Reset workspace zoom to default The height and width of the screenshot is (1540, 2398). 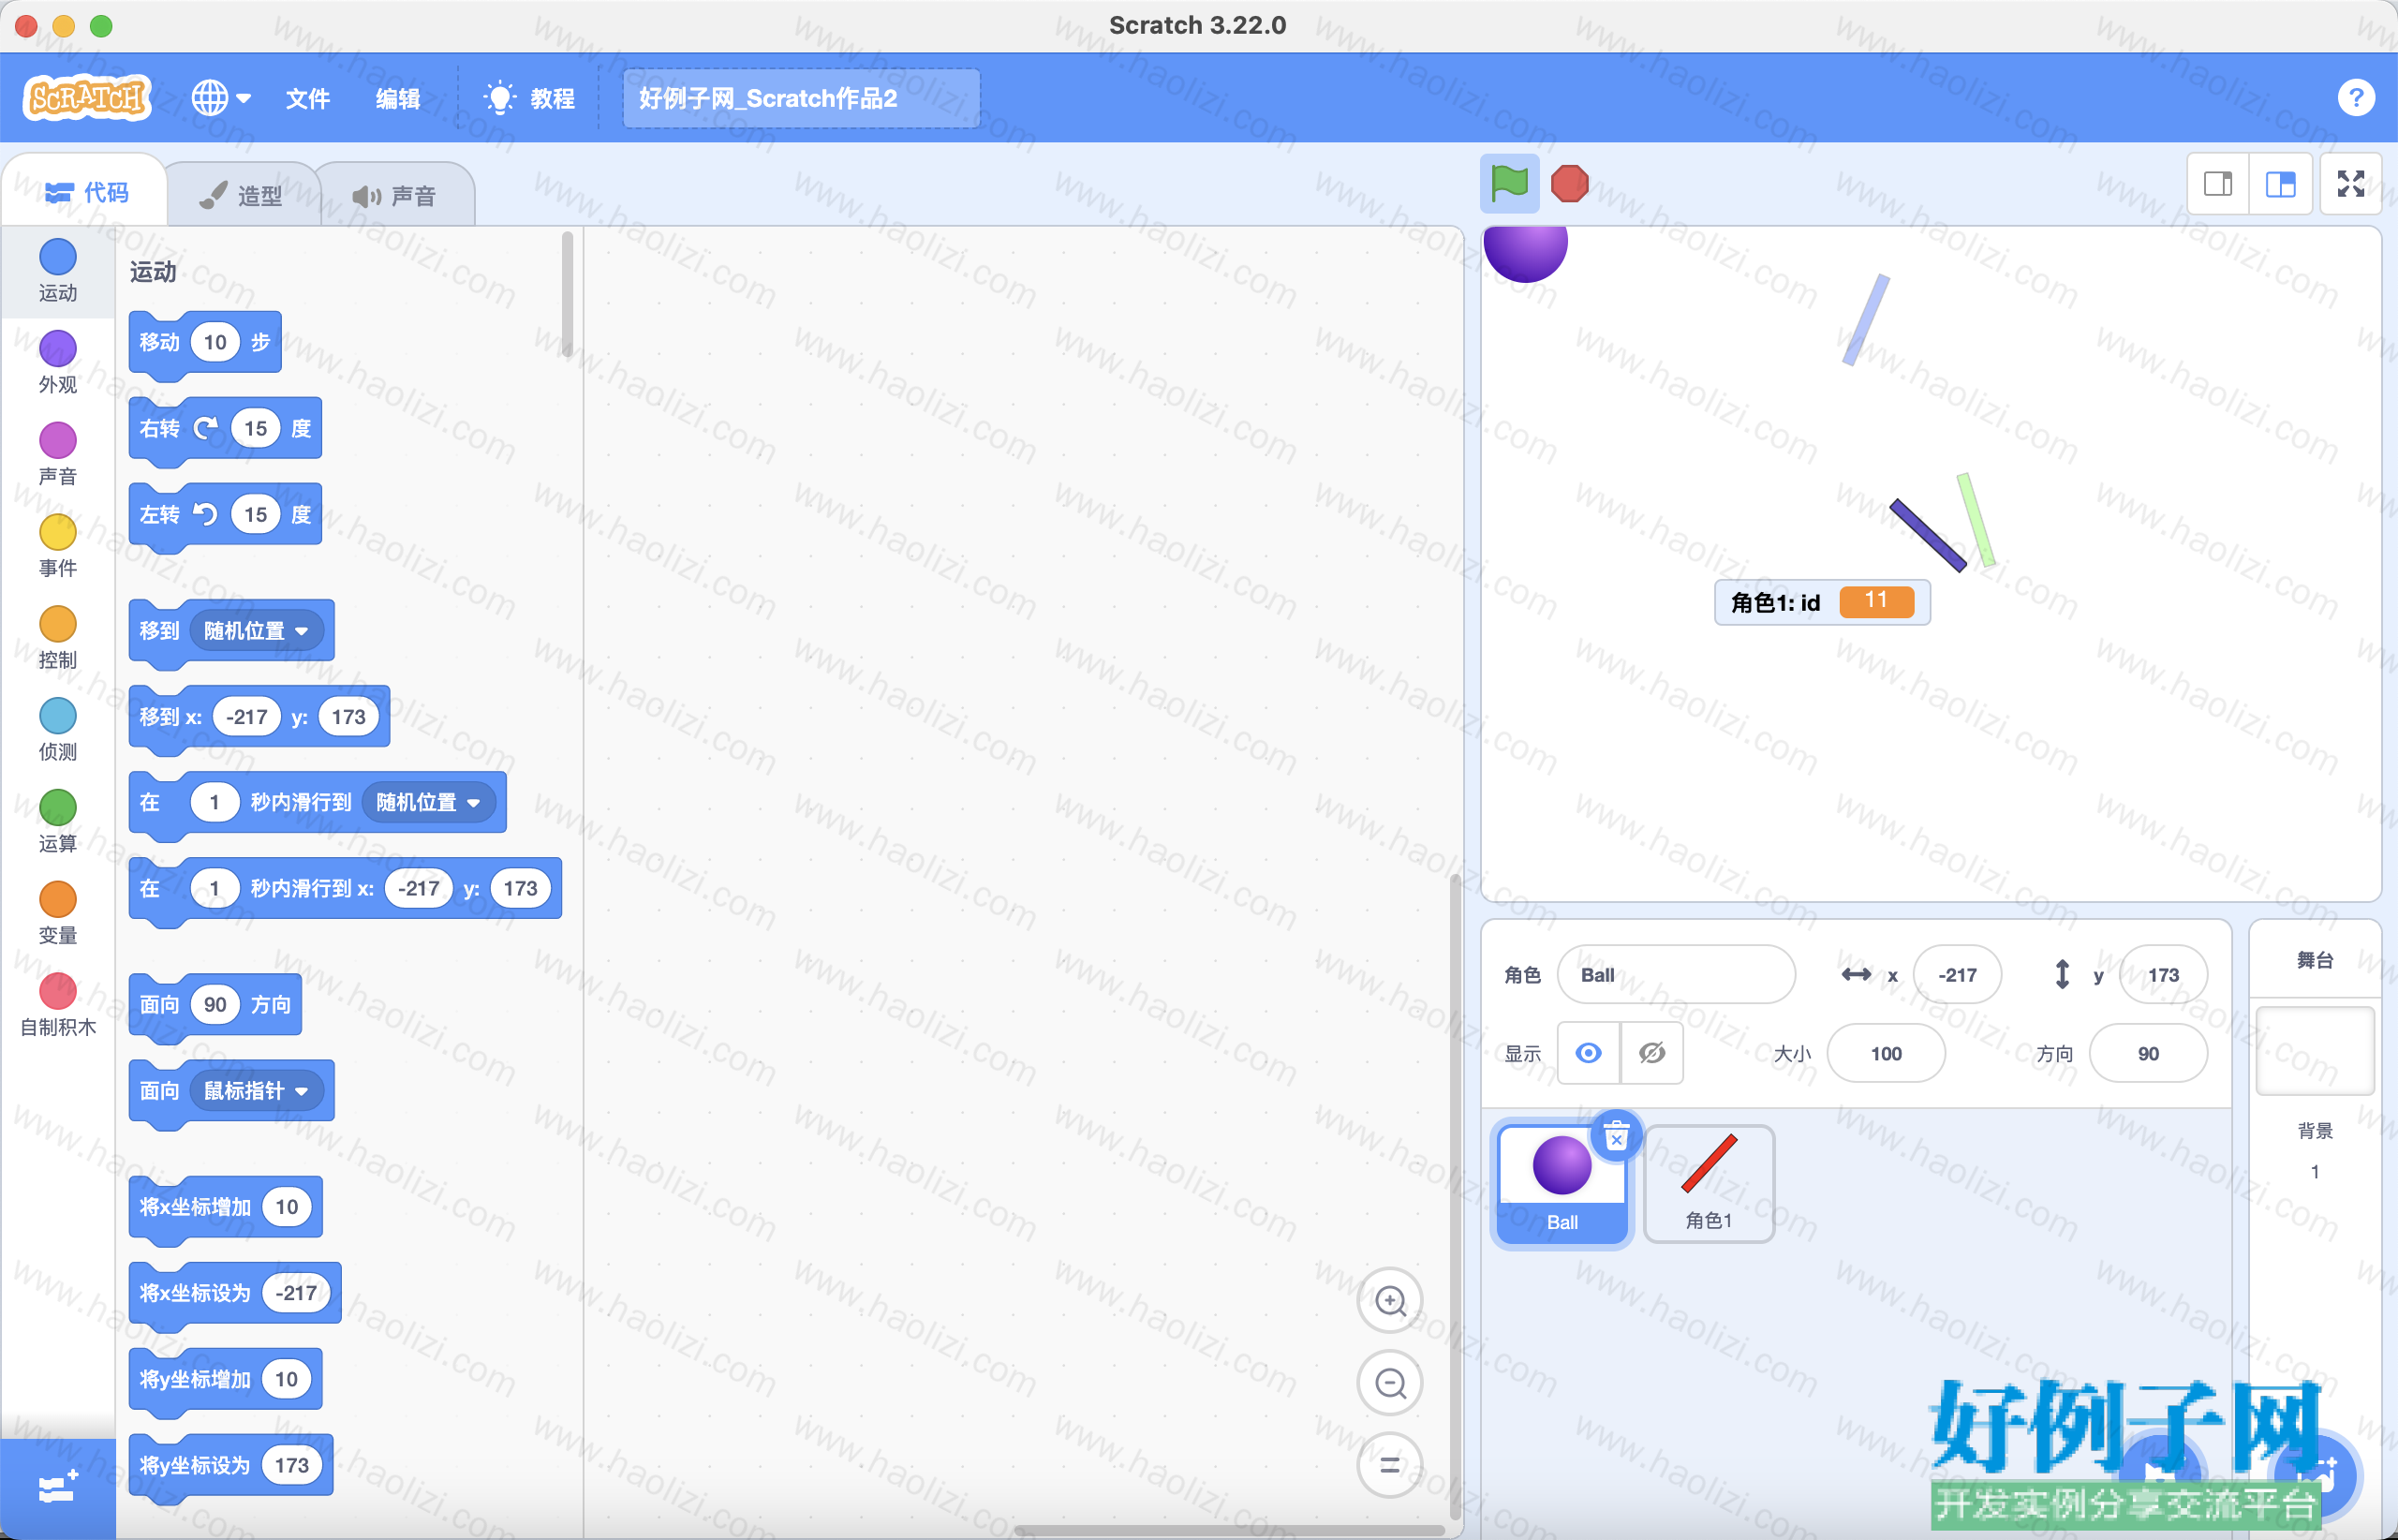click(1390, 1465)
